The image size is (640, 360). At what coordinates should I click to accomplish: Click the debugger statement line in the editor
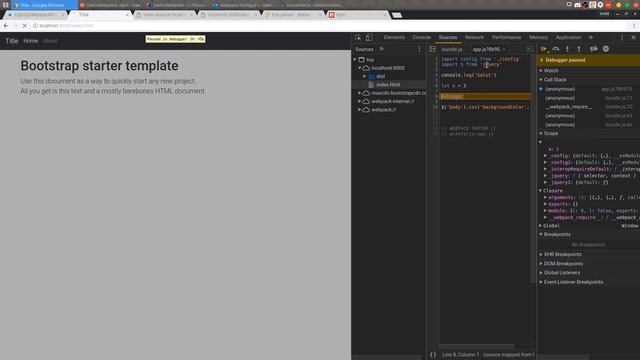pyautogui.click(x=486, y=96)
